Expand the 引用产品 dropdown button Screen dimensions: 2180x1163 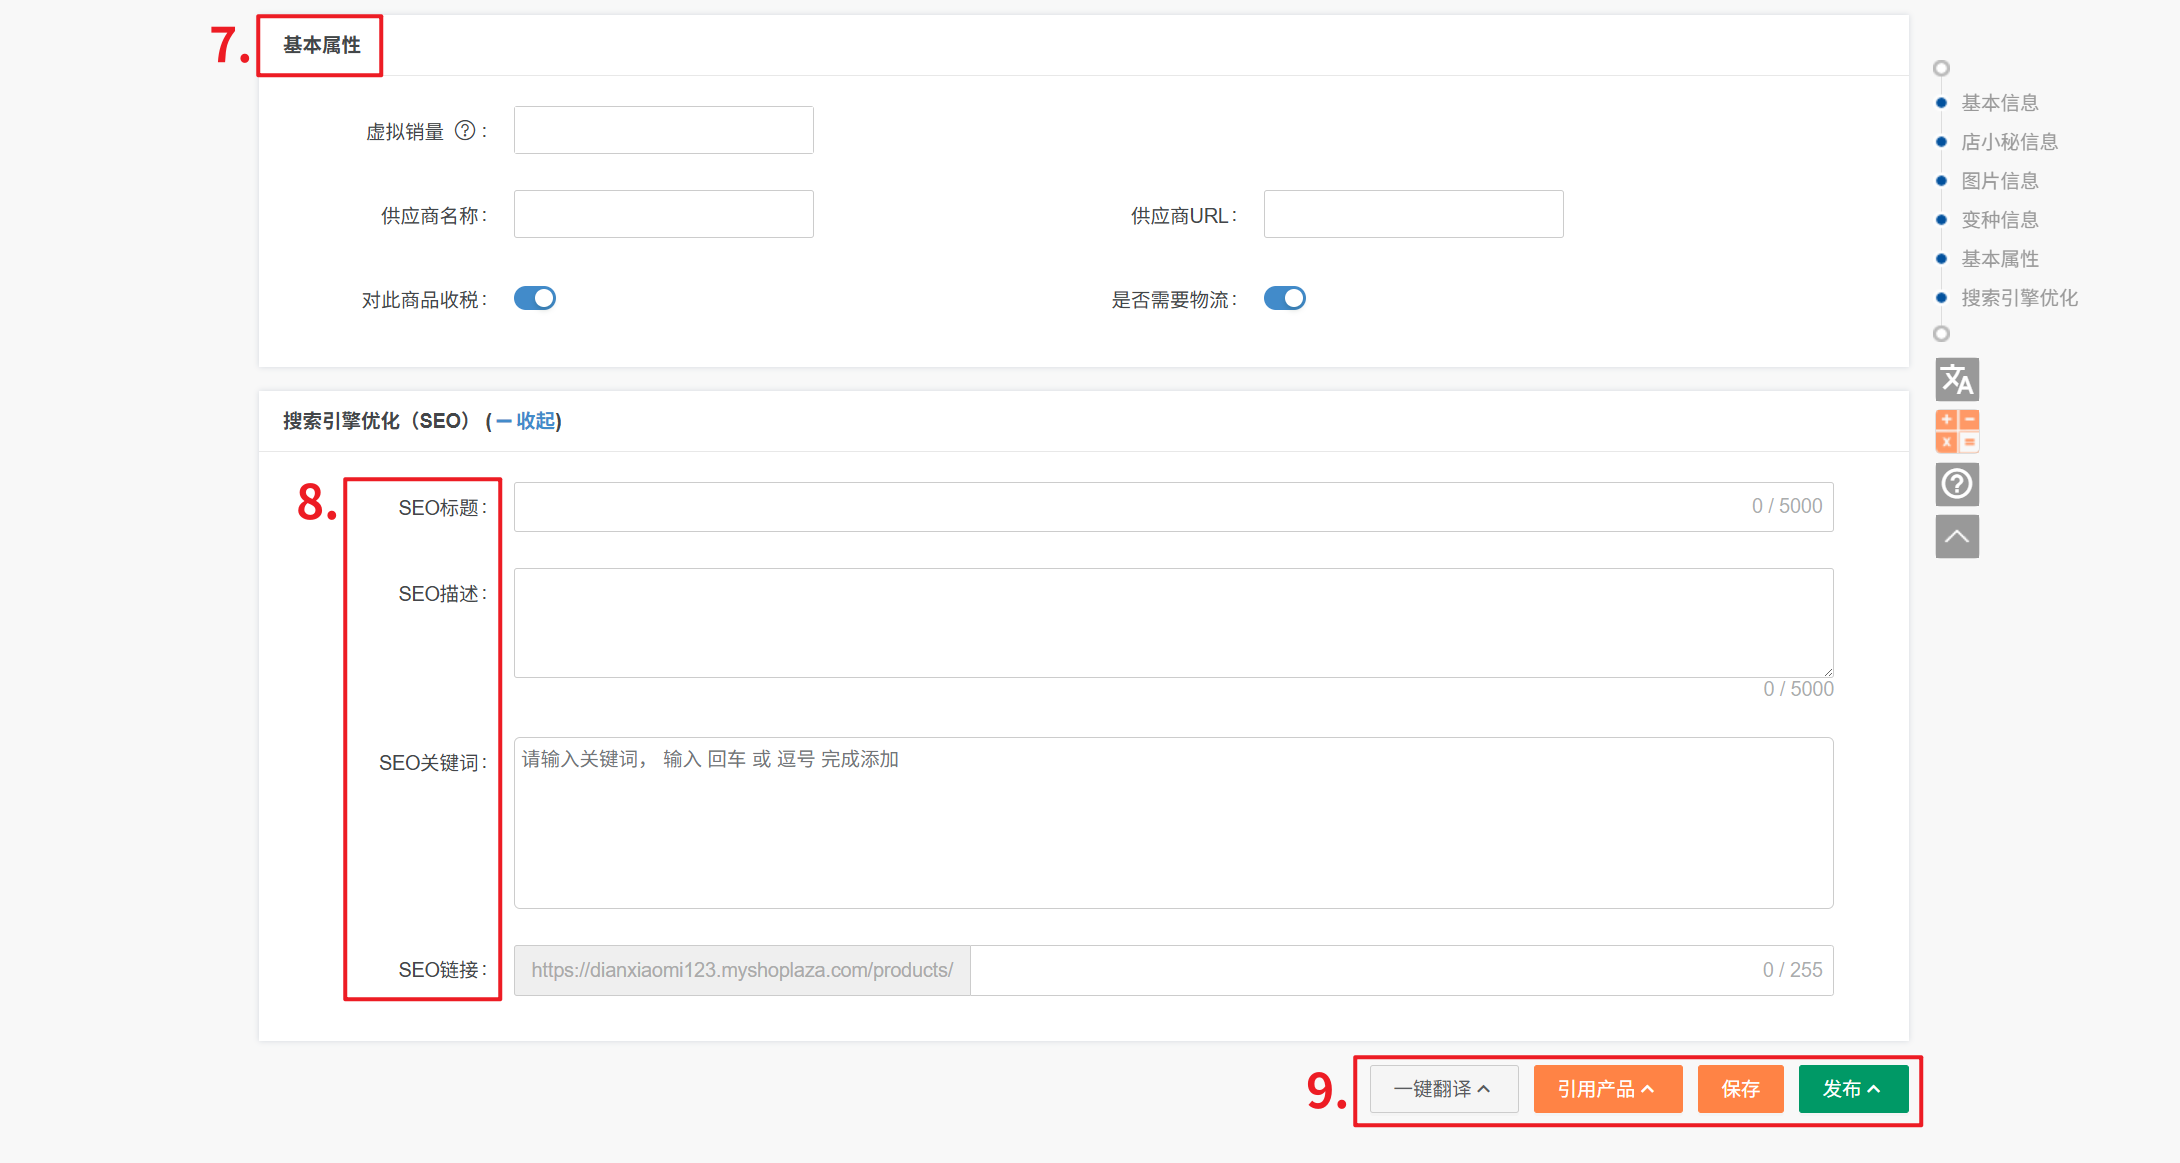[x=1607, y=1089]
